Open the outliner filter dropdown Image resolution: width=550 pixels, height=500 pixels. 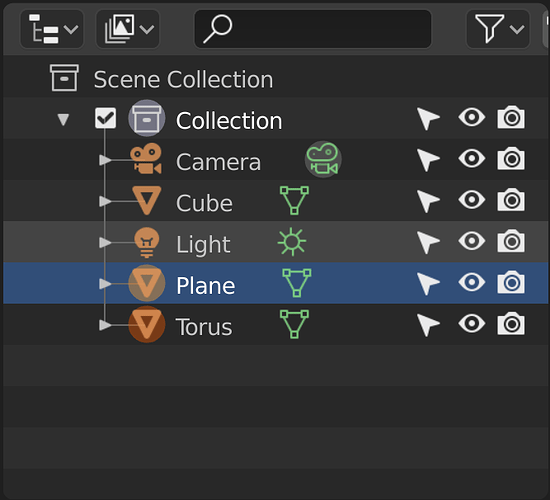tap(498, 29)
